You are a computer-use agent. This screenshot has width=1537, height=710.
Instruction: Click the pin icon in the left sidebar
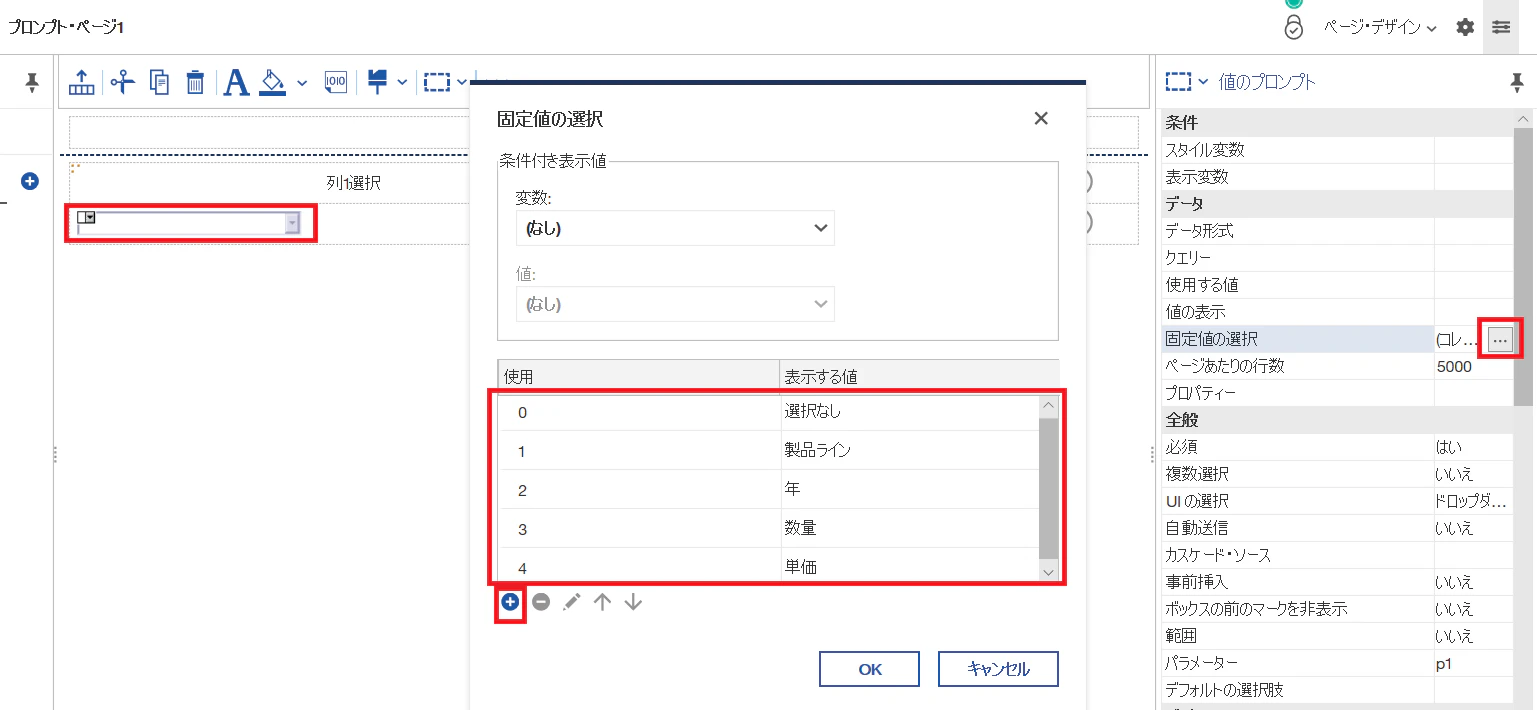pos(32,83)
